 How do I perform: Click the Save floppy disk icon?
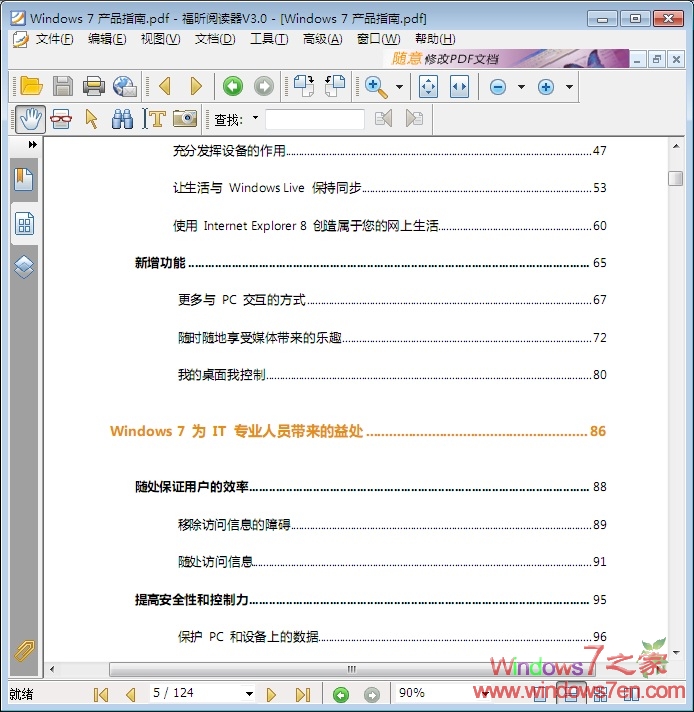[63, 86]
